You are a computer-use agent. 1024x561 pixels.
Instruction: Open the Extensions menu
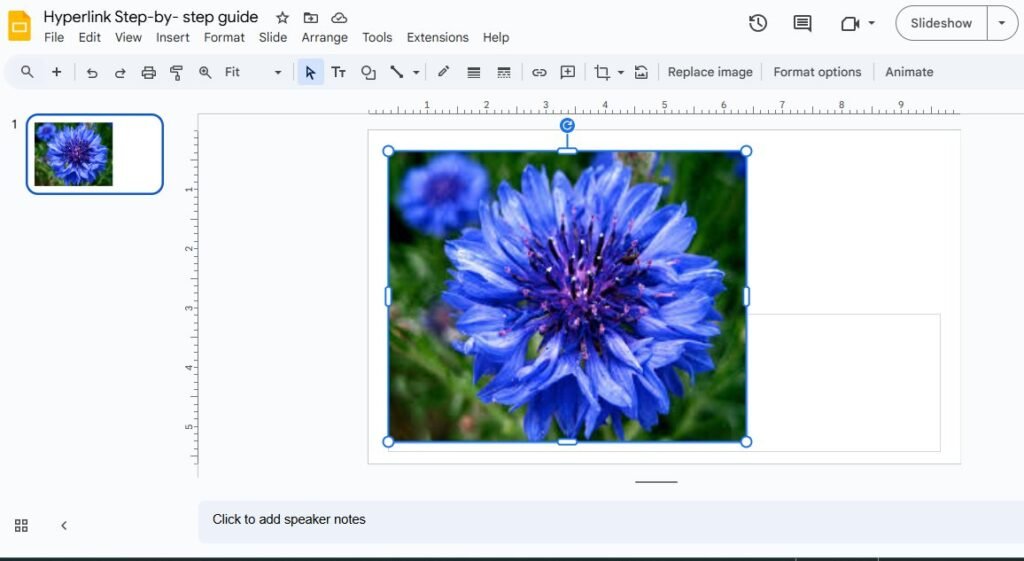click(x=438, y=37)
